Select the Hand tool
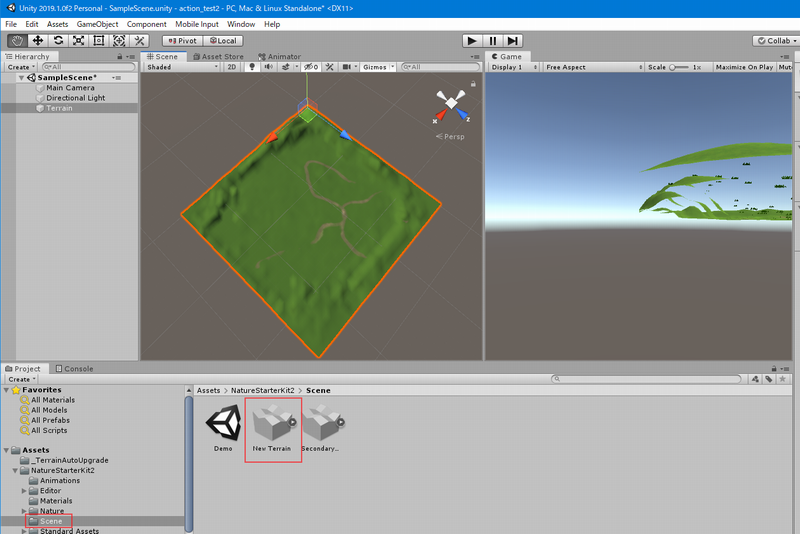The width and height of the screenshot is (800, 534). [17, 41]
